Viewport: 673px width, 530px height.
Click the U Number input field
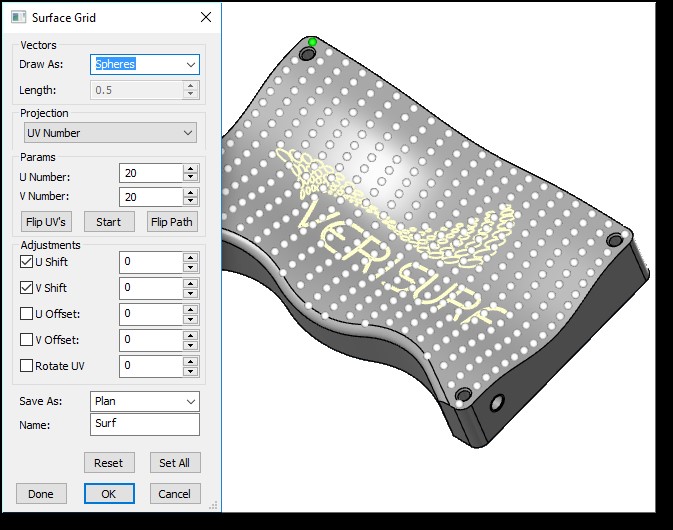(x=151, y=173)
